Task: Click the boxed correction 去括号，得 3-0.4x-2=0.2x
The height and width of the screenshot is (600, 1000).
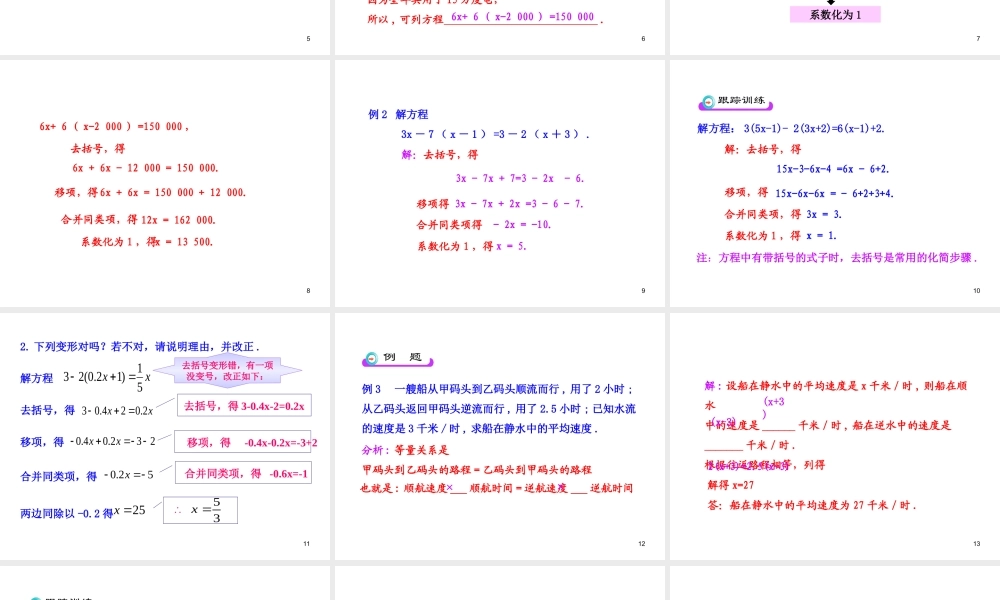Action: [x=243, y=405]
